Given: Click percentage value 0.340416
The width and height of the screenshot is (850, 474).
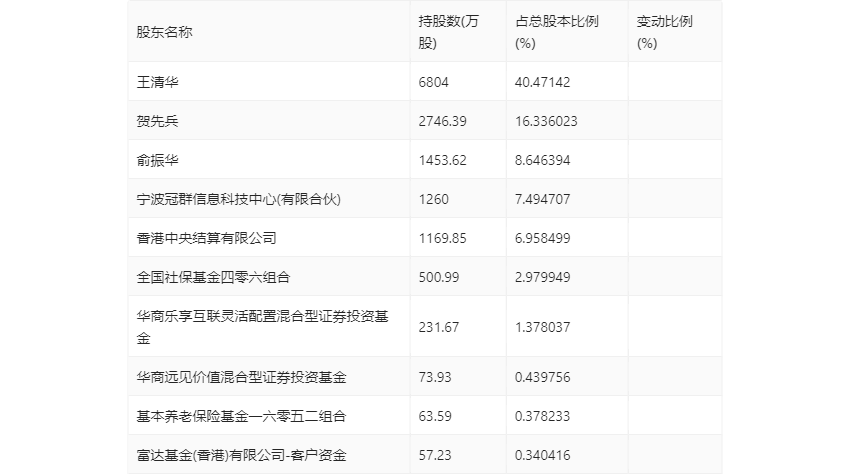Looking at the screenshot, I should pos(543,455).
